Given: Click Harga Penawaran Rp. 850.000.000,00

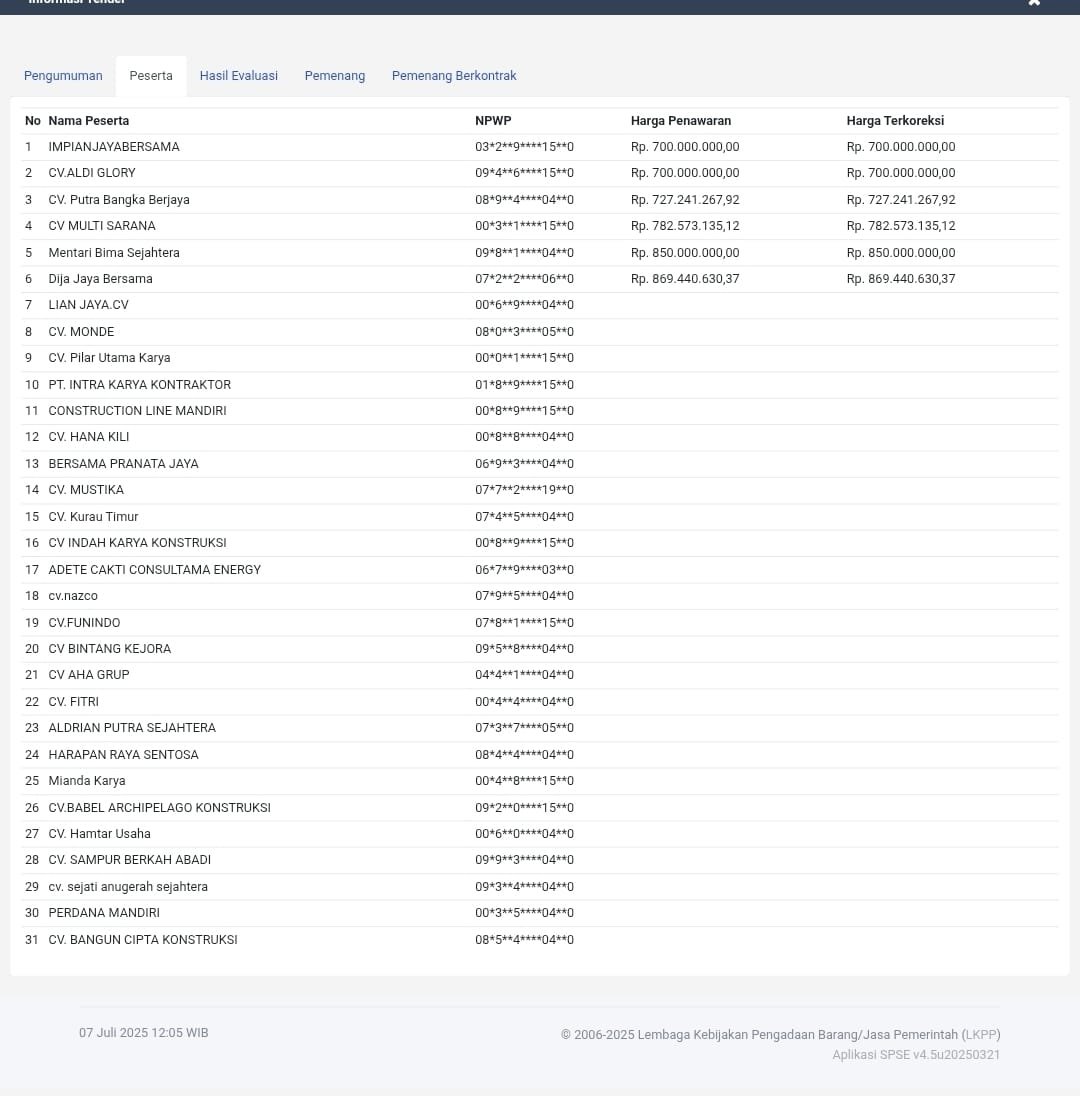Looking at the screenshot, I should (685, 252).
